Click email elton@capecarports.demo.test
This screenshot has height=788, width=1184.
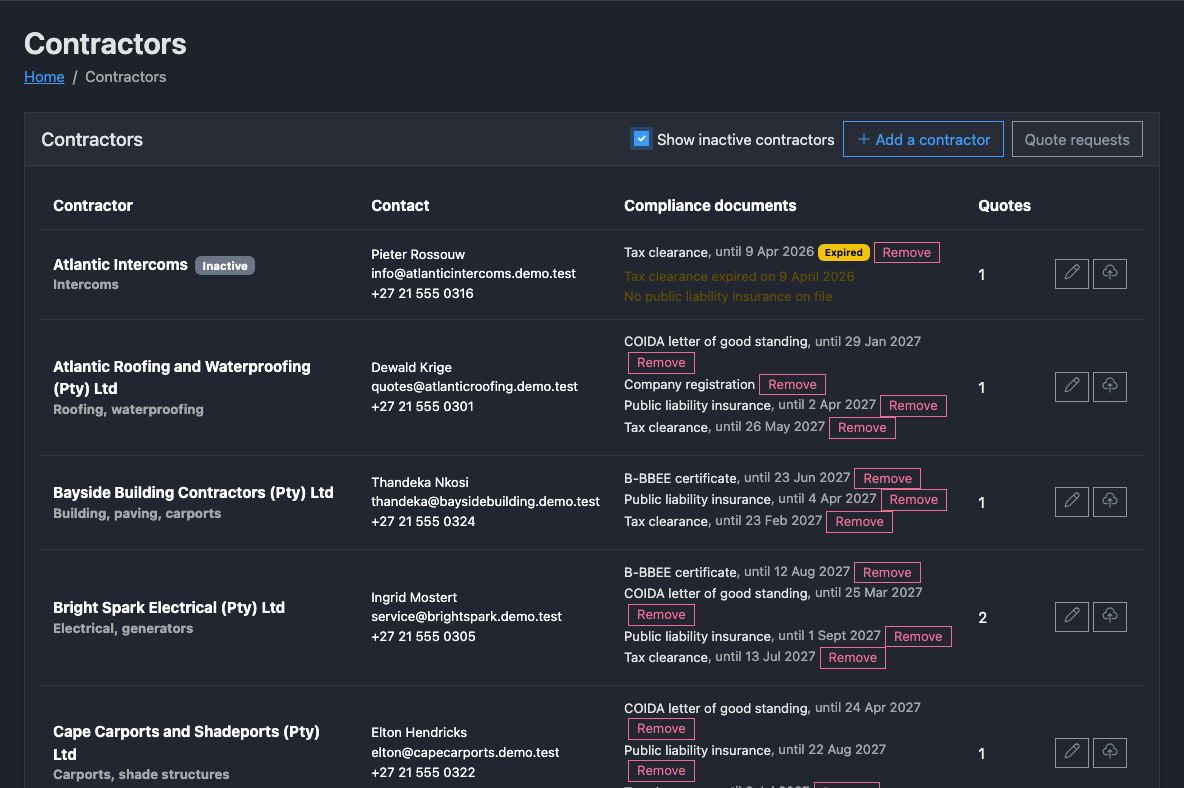[x=465, y=753]
